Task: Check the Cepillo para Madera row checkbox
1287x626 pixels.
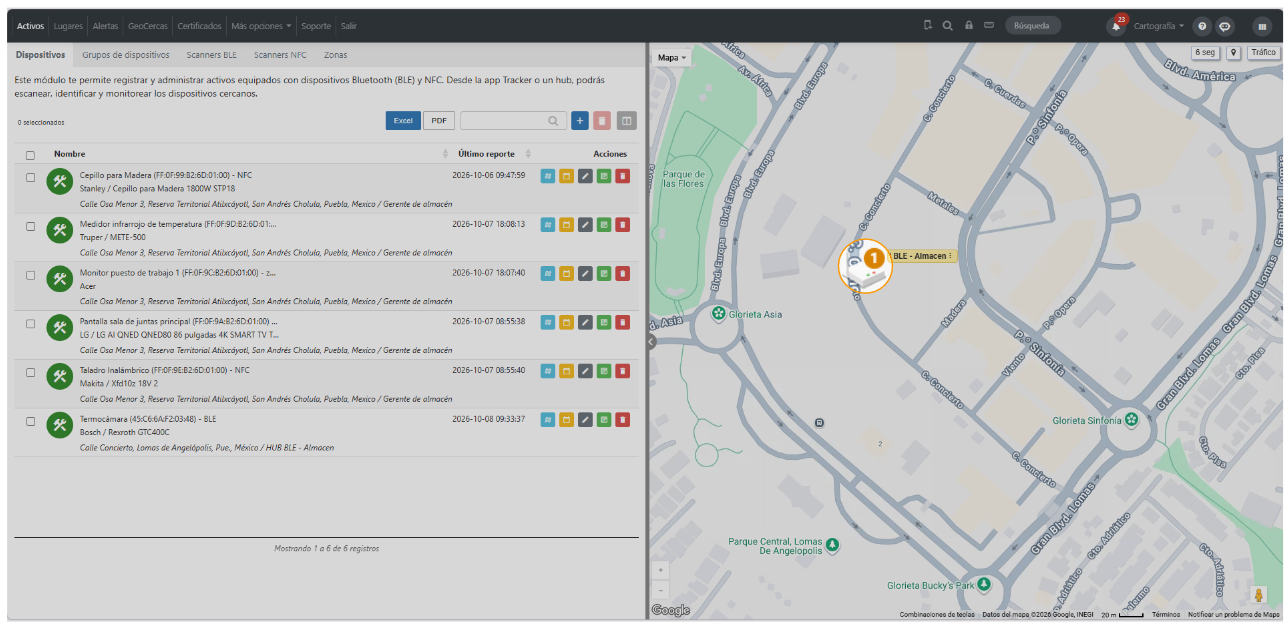Action: pyautogui.click(x=30, y=177)
